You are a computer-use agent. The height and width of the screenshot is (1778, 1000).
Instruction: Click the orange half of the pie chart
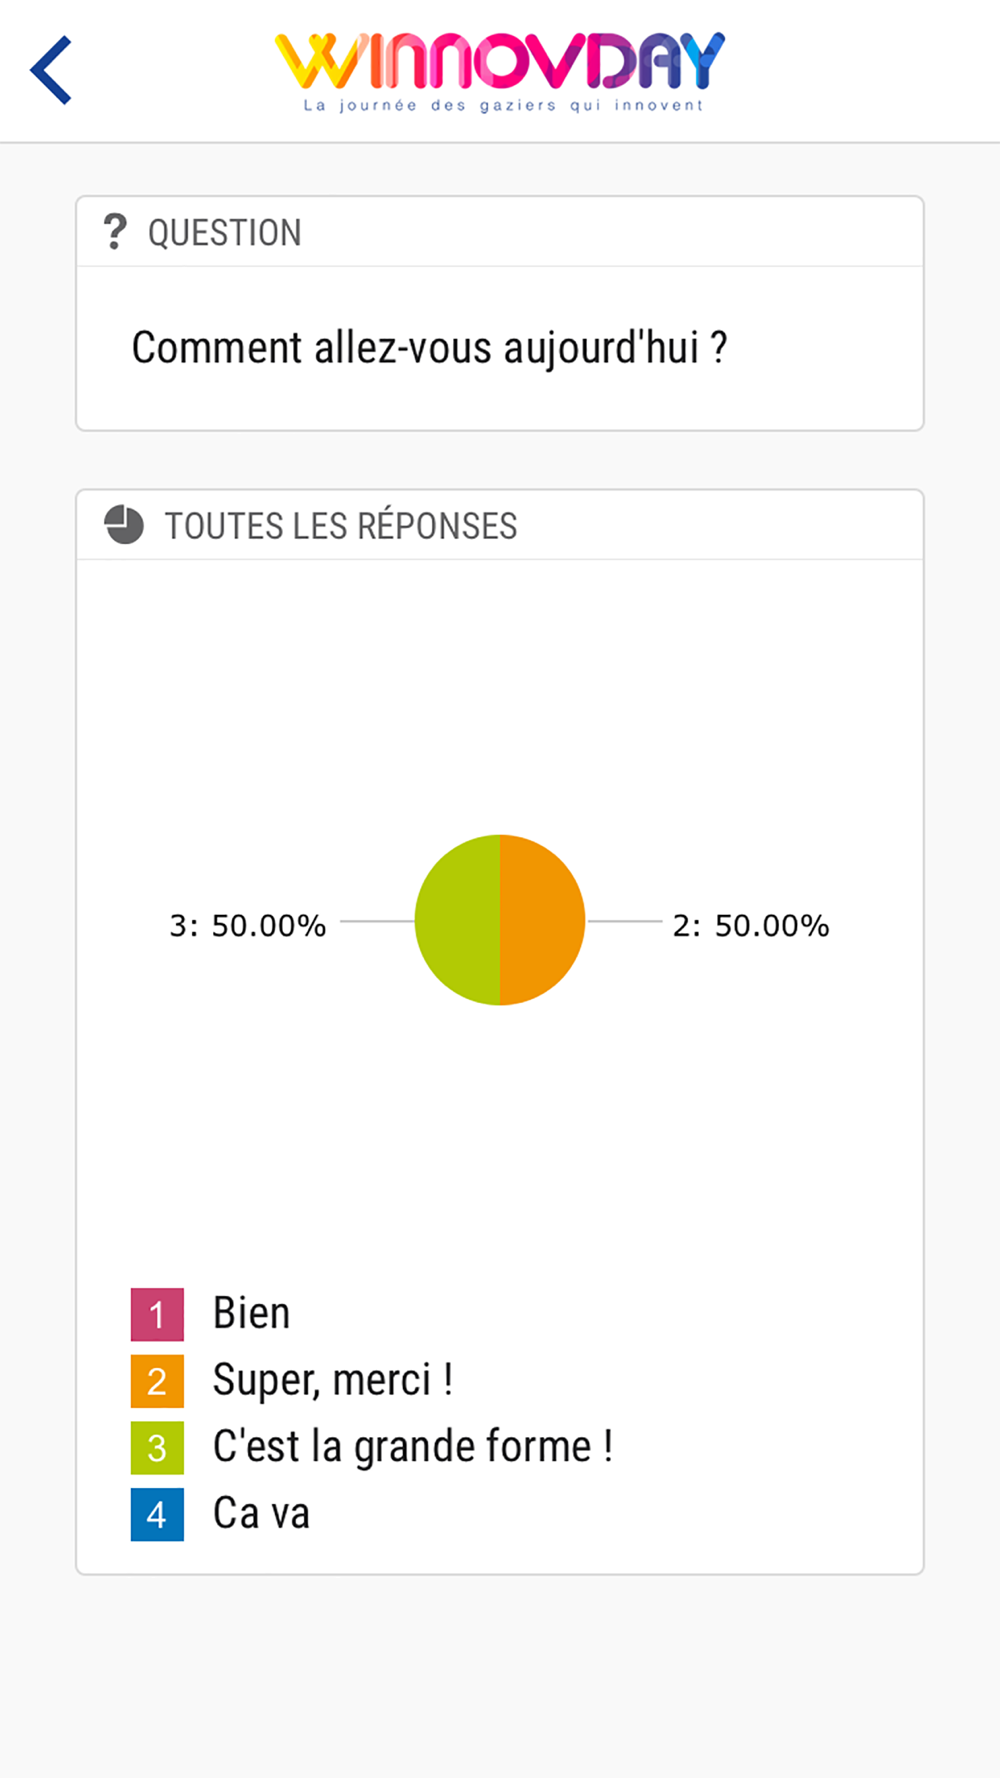(542, 920)
